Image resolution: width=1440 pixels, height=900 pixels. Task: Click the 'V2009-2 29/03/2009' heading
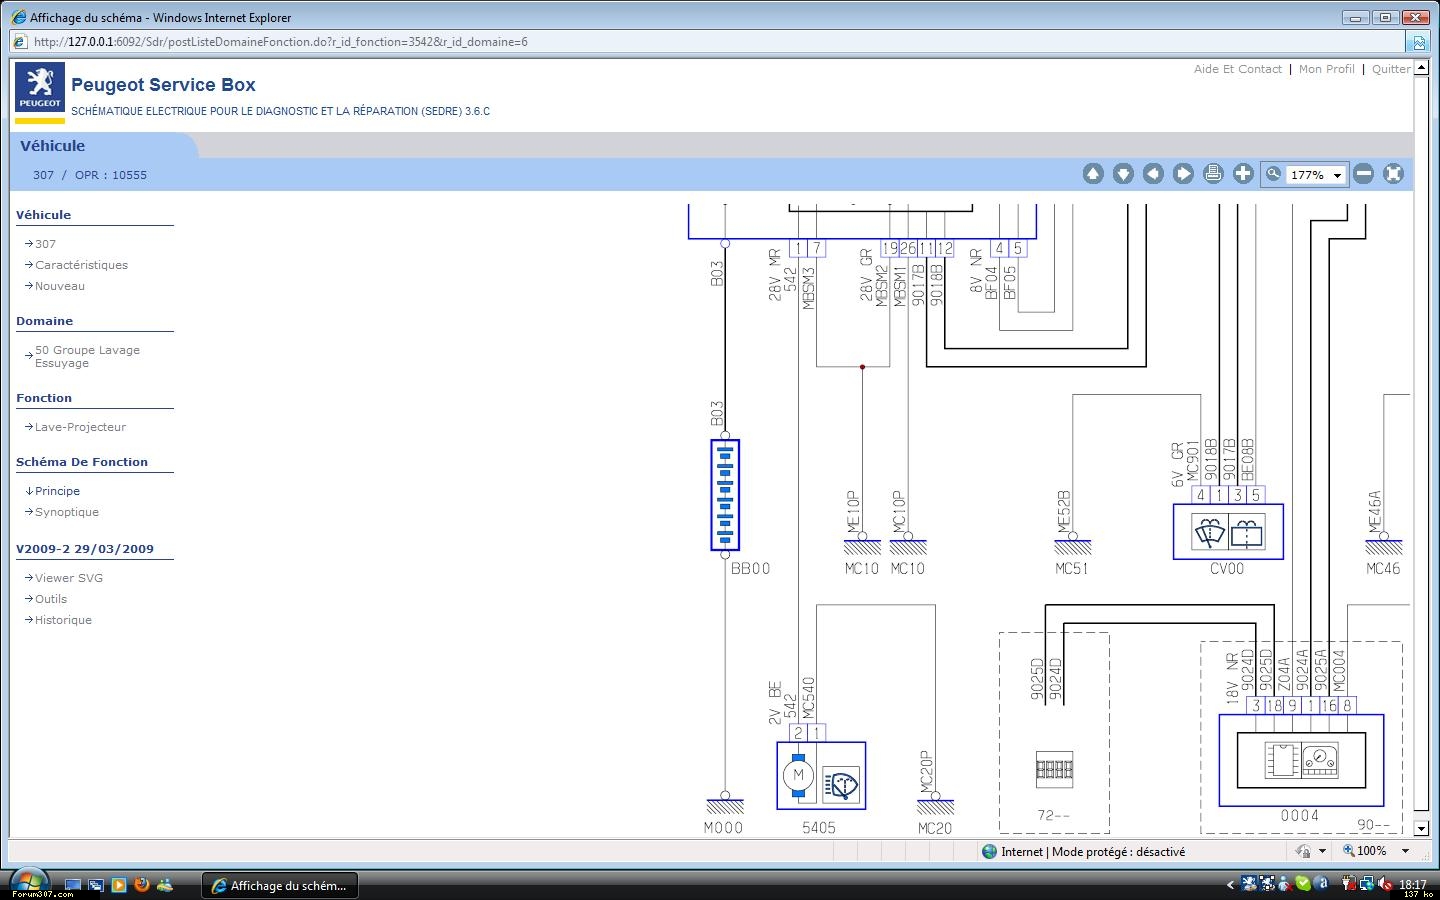[x=85, y=549]
